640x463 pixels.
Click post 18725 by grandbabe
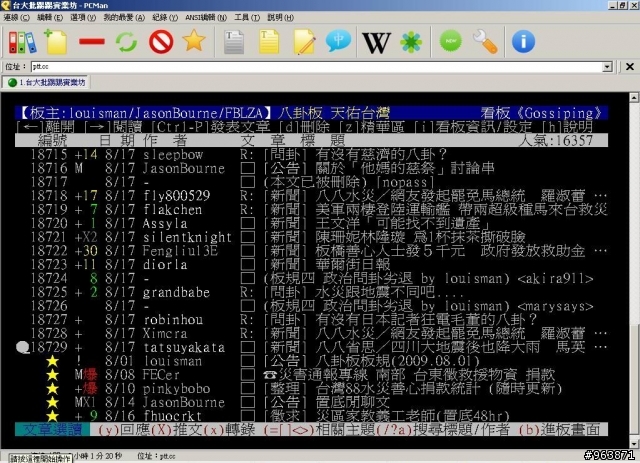click(x=311, y=292)
